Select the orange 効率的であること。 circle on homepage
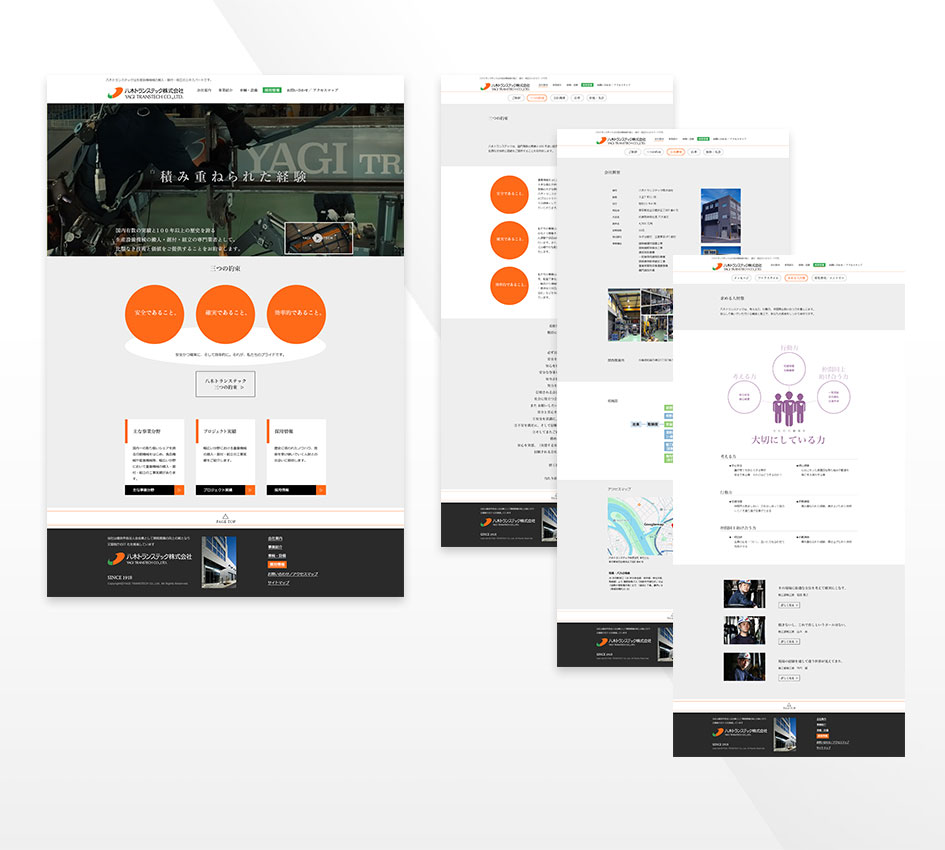The width and height of the screenshot is (945, 850). pos(296,314)
